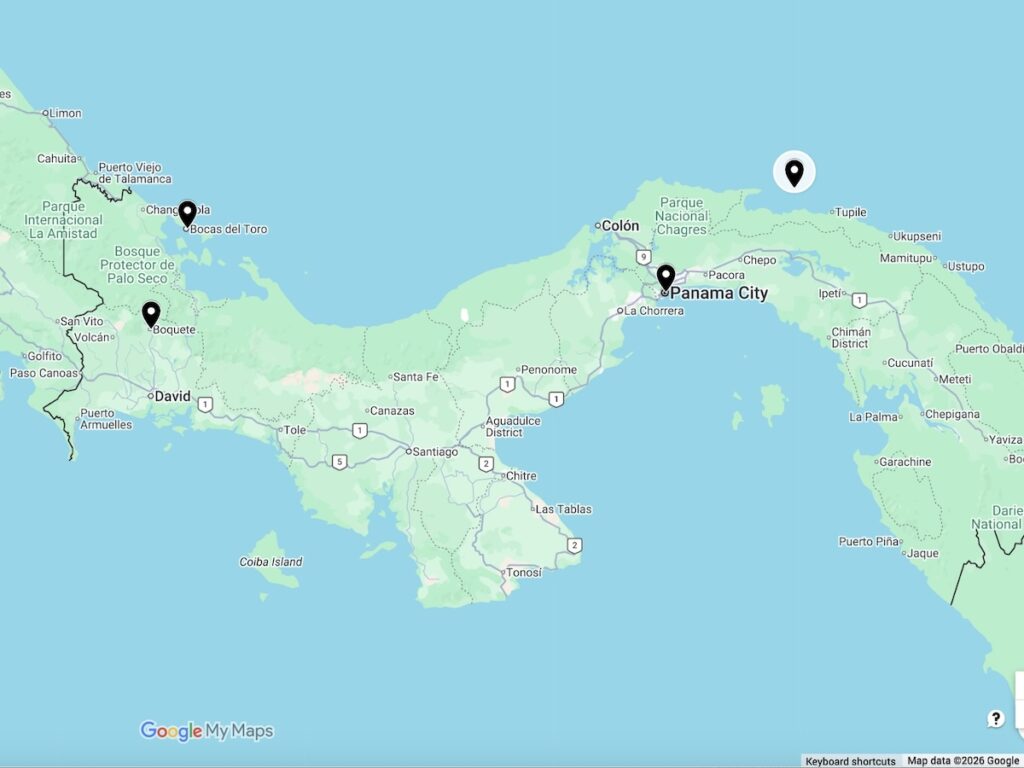
Task: Click the route 1 shield near David
Action: pyautogui.click(x=205, y=405)
